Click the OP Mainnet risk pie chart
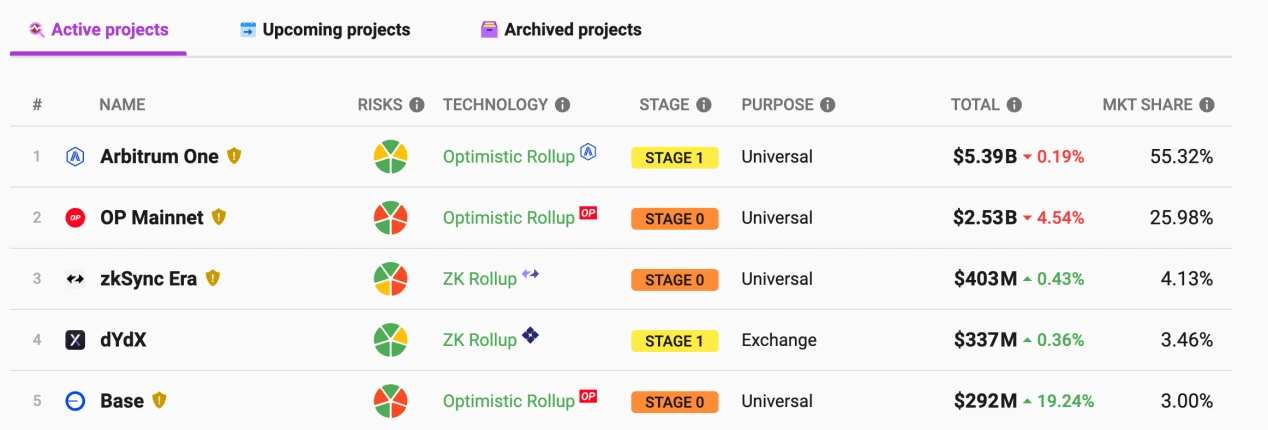The height and width of the screenshot is (430, 1268). 390,218
